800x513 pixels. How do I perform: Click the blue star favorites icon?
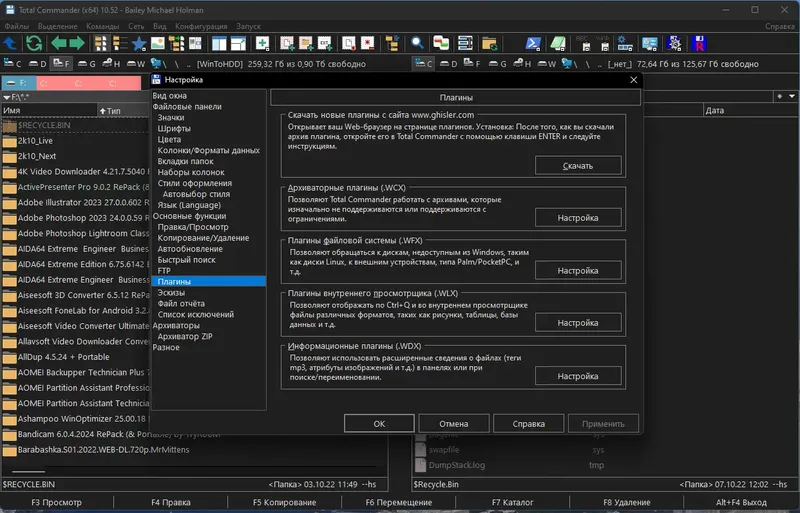coord(139,44)
